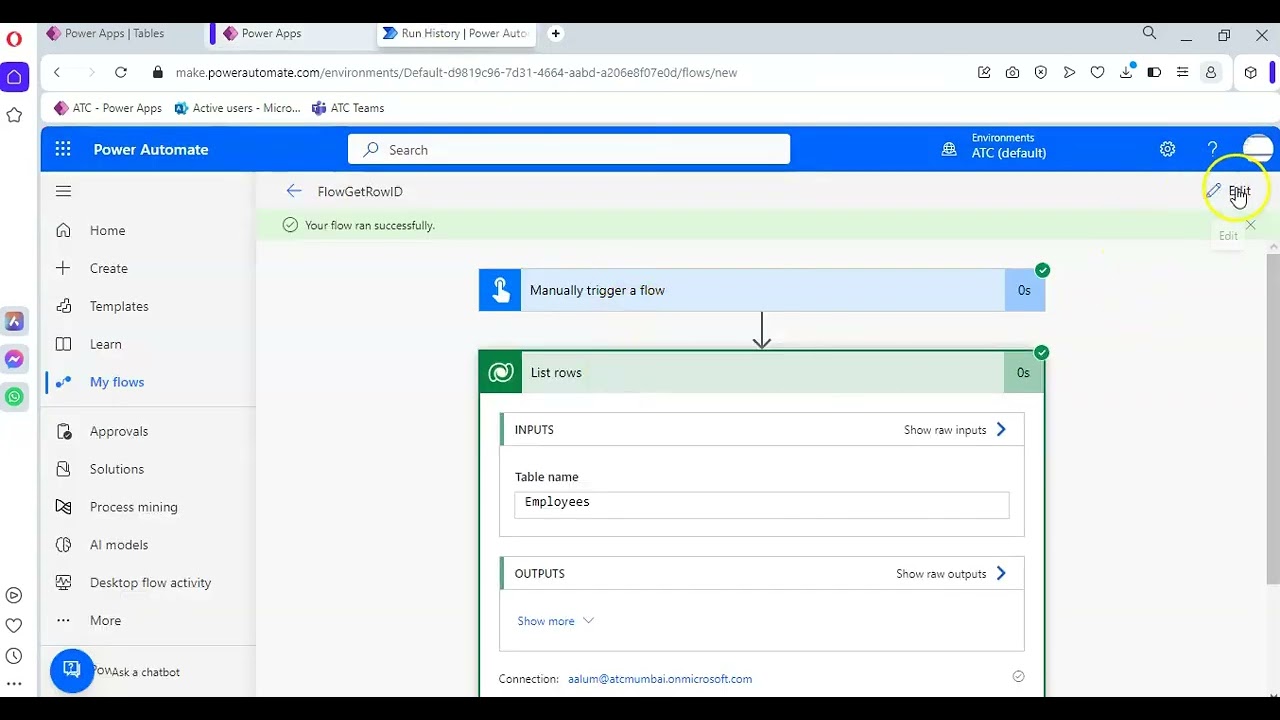Collapse the List rows action header

pos(762,372)
